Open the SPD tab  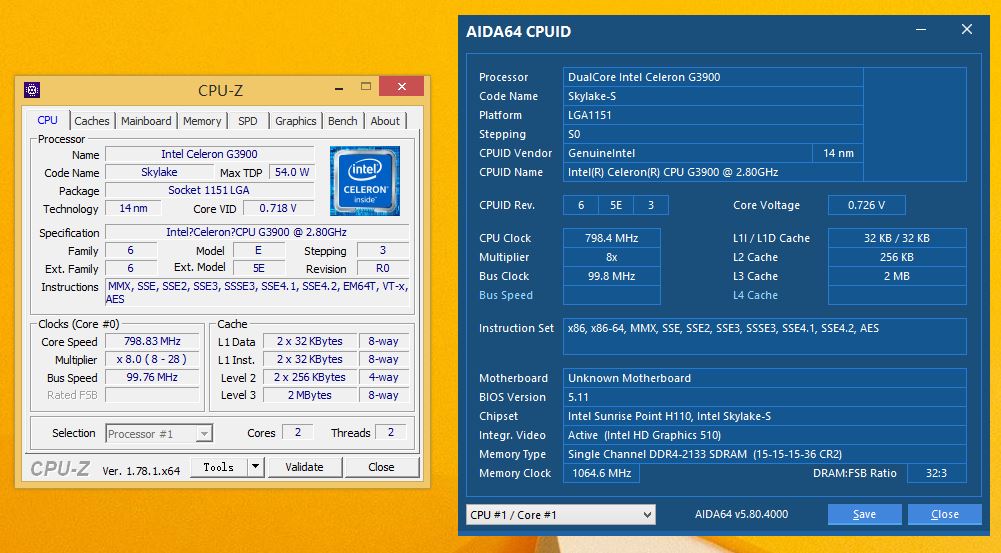[248, 121]
